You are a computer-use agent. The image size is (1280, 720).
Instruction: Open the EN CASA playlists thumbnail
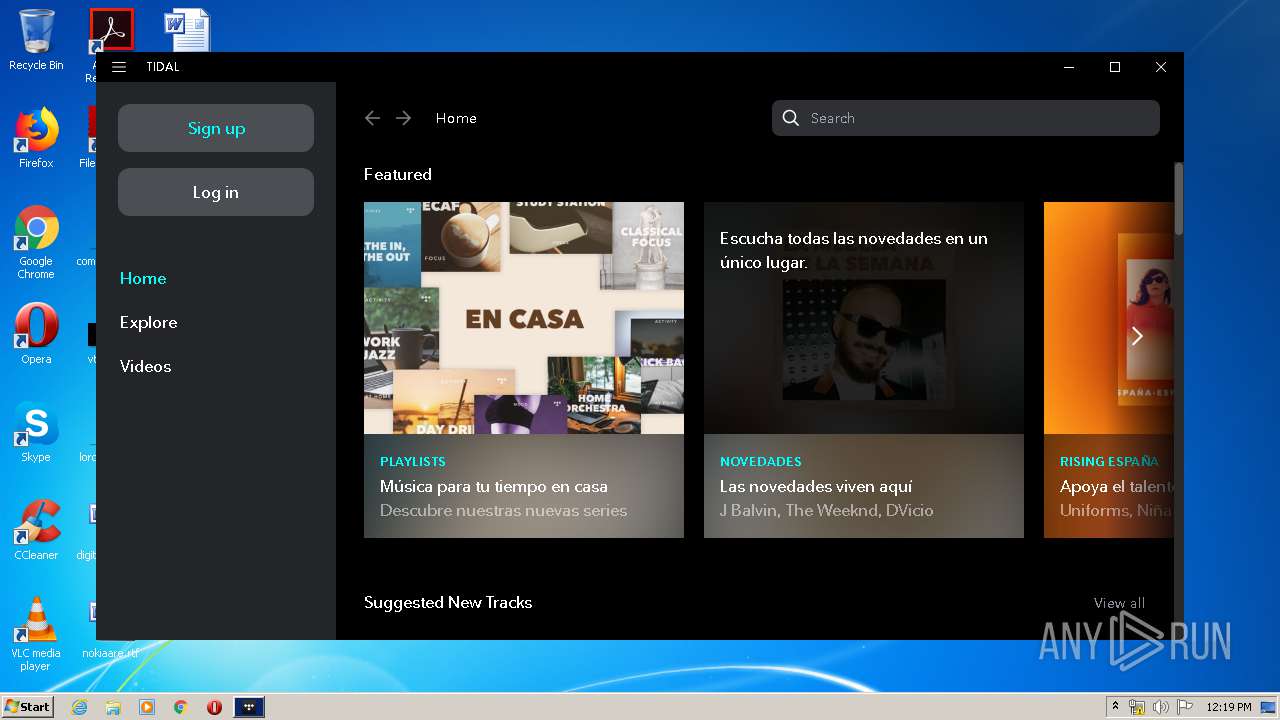[524, 318]
